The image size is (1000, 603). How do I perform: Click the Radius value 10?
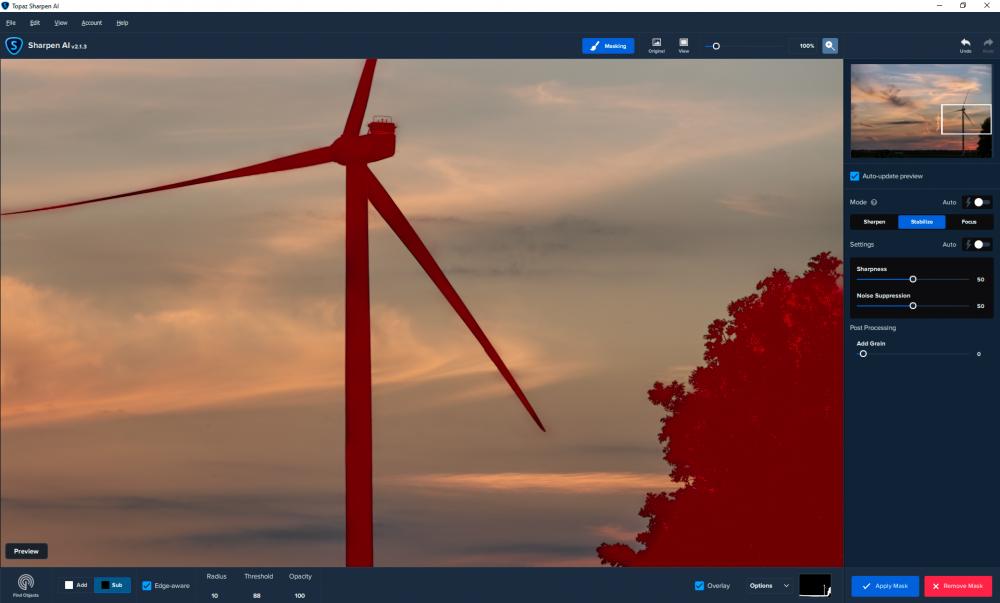tap(215, 595)
